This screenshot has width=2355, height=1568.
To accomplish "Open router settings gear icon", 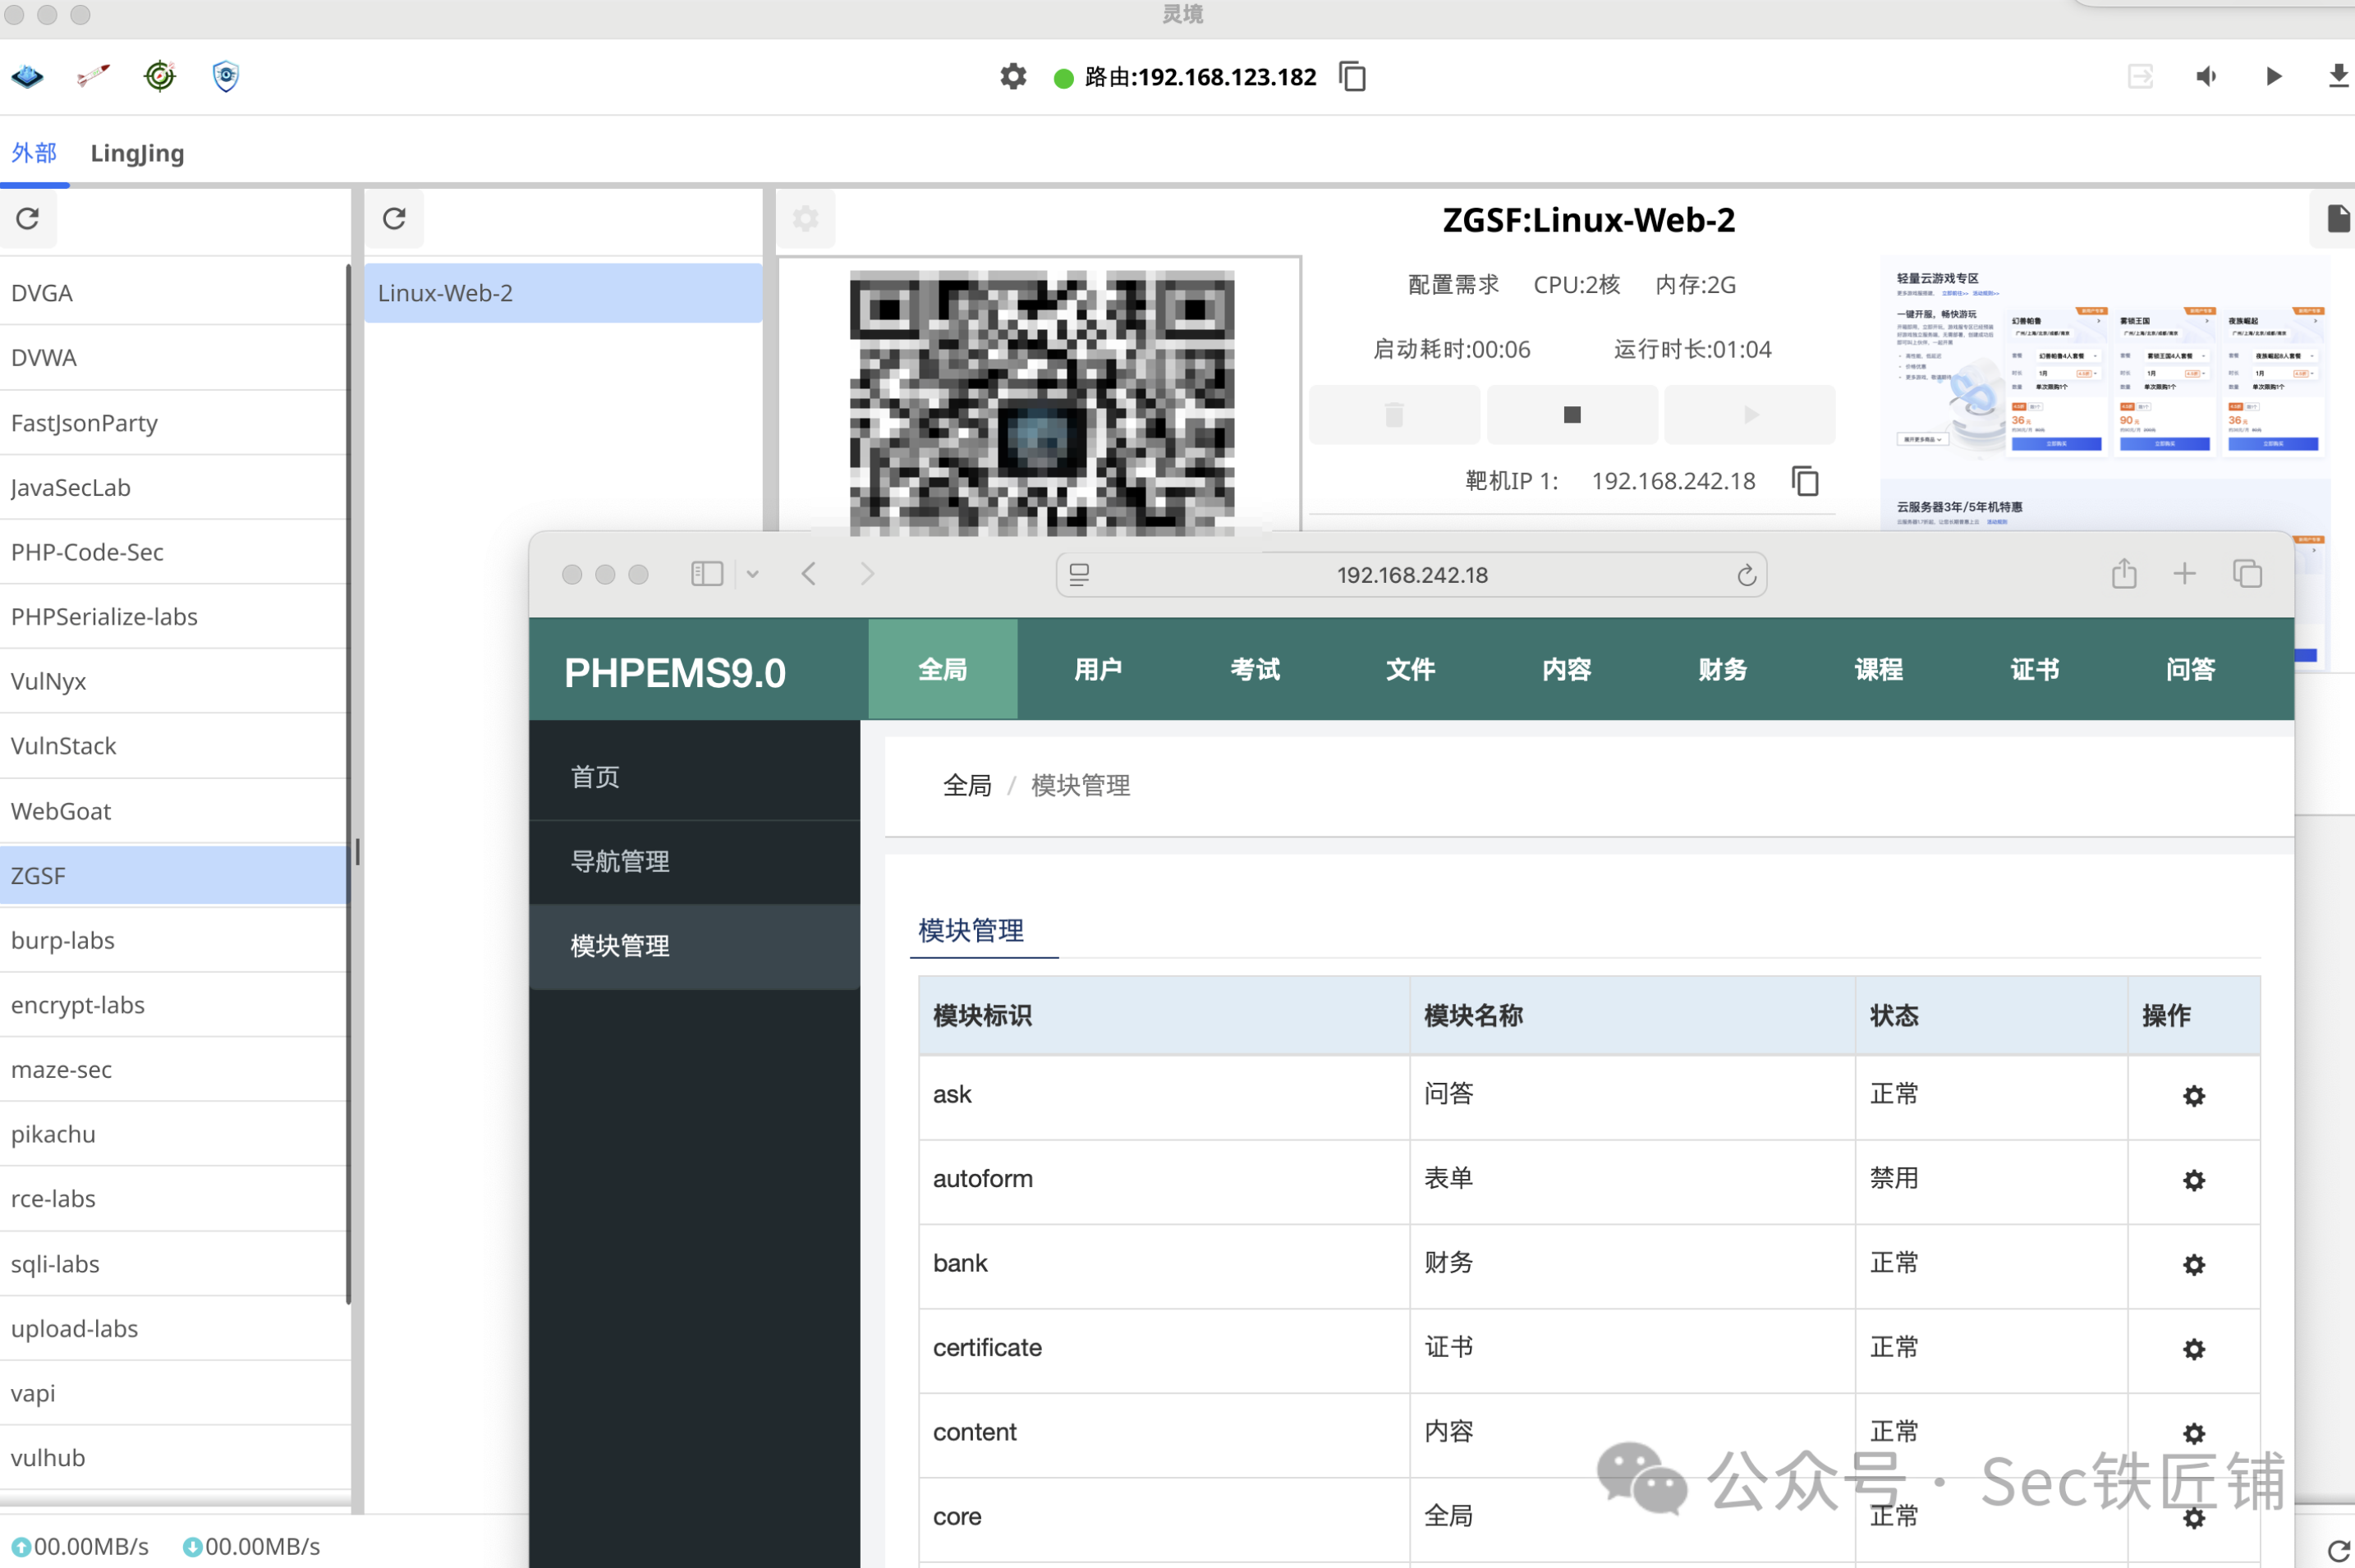I will (1013, 77).
